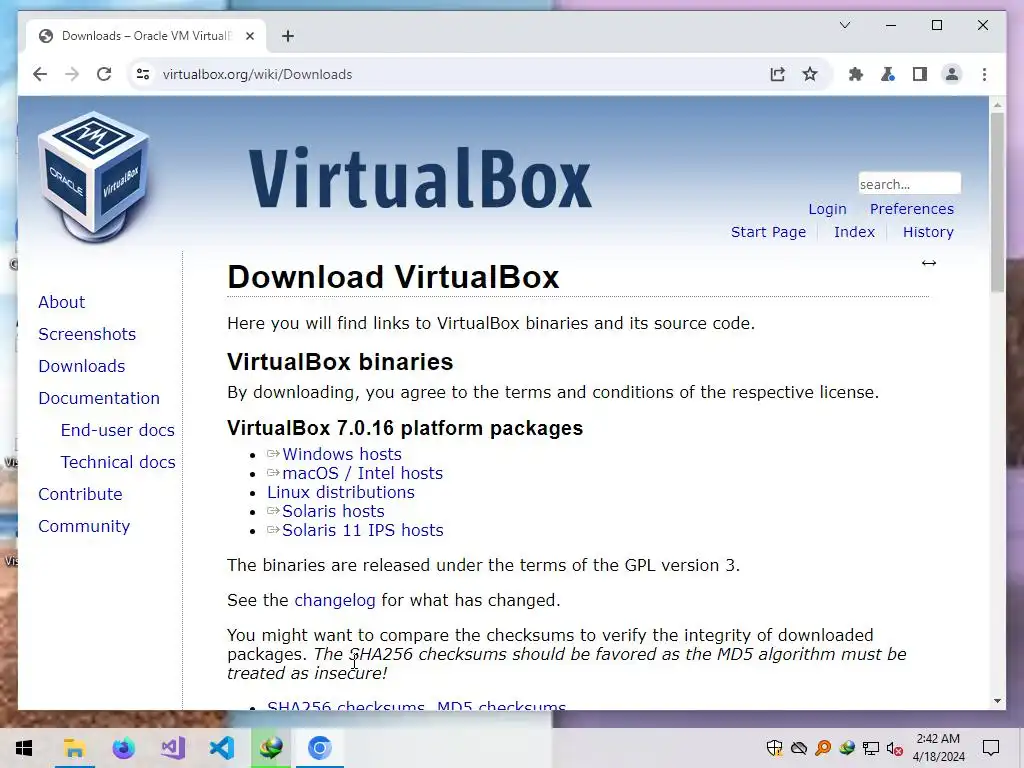Open Technical docs sidebar link
Viewport: 1024px width, 768px height.
[118, 462]
